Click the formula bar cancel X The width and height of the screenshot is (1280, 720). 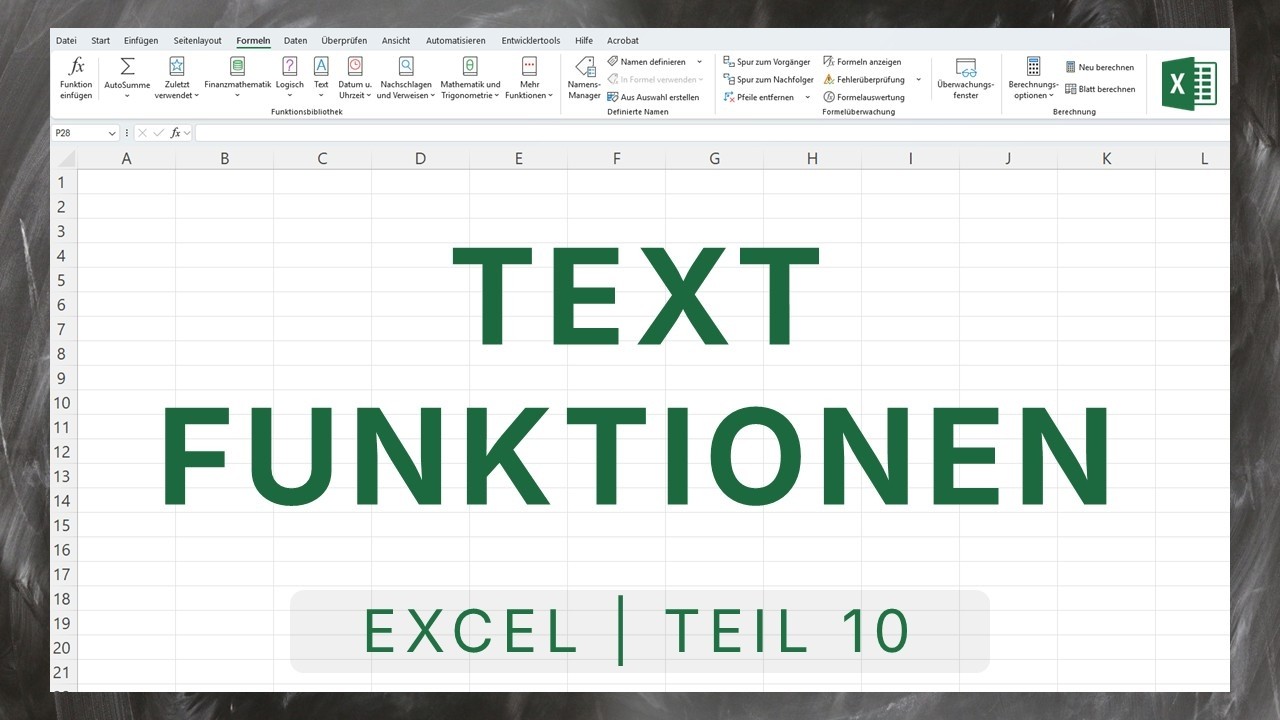coord(143,133)
